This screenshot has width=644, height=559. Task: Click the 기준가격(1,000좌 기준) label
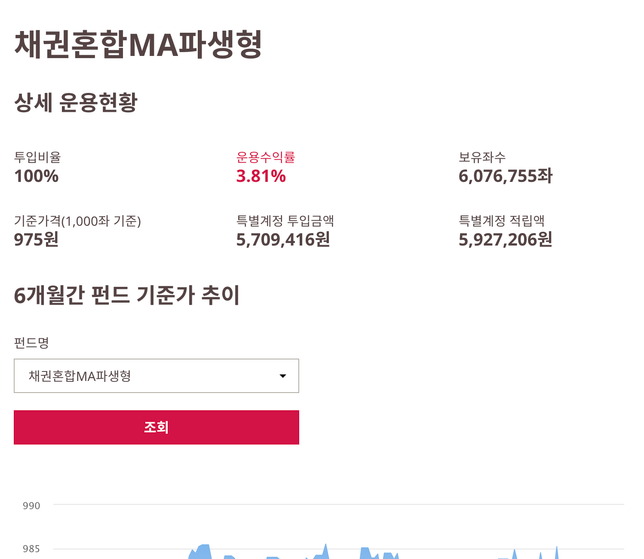point(77,221)
